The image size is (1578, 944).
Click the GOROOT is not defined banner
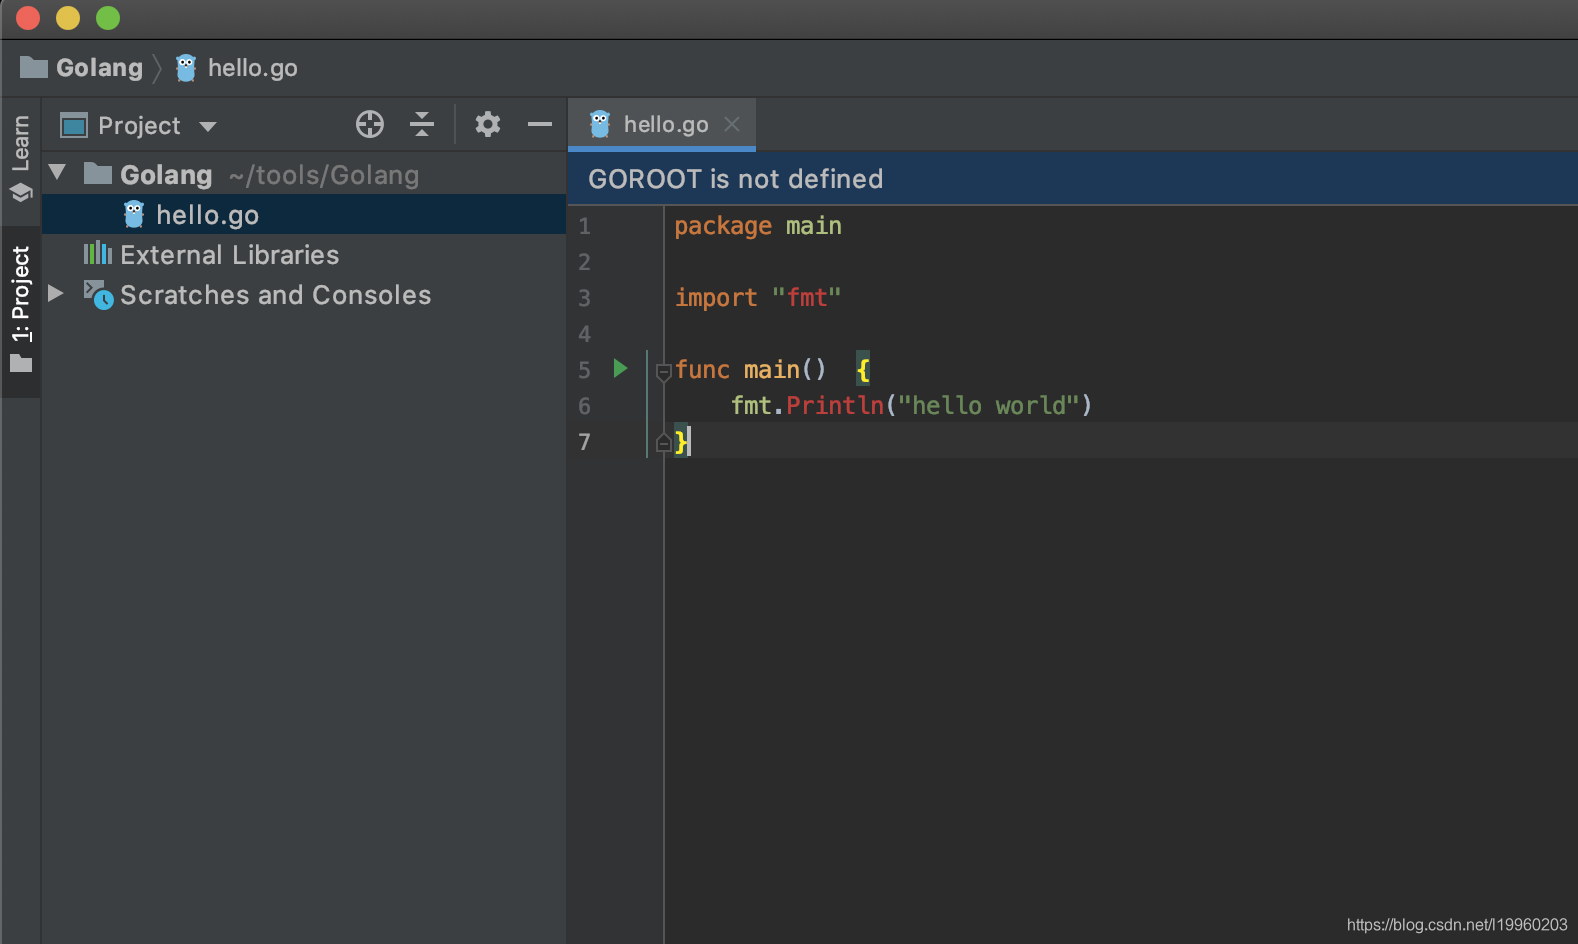pos(1072,178)
